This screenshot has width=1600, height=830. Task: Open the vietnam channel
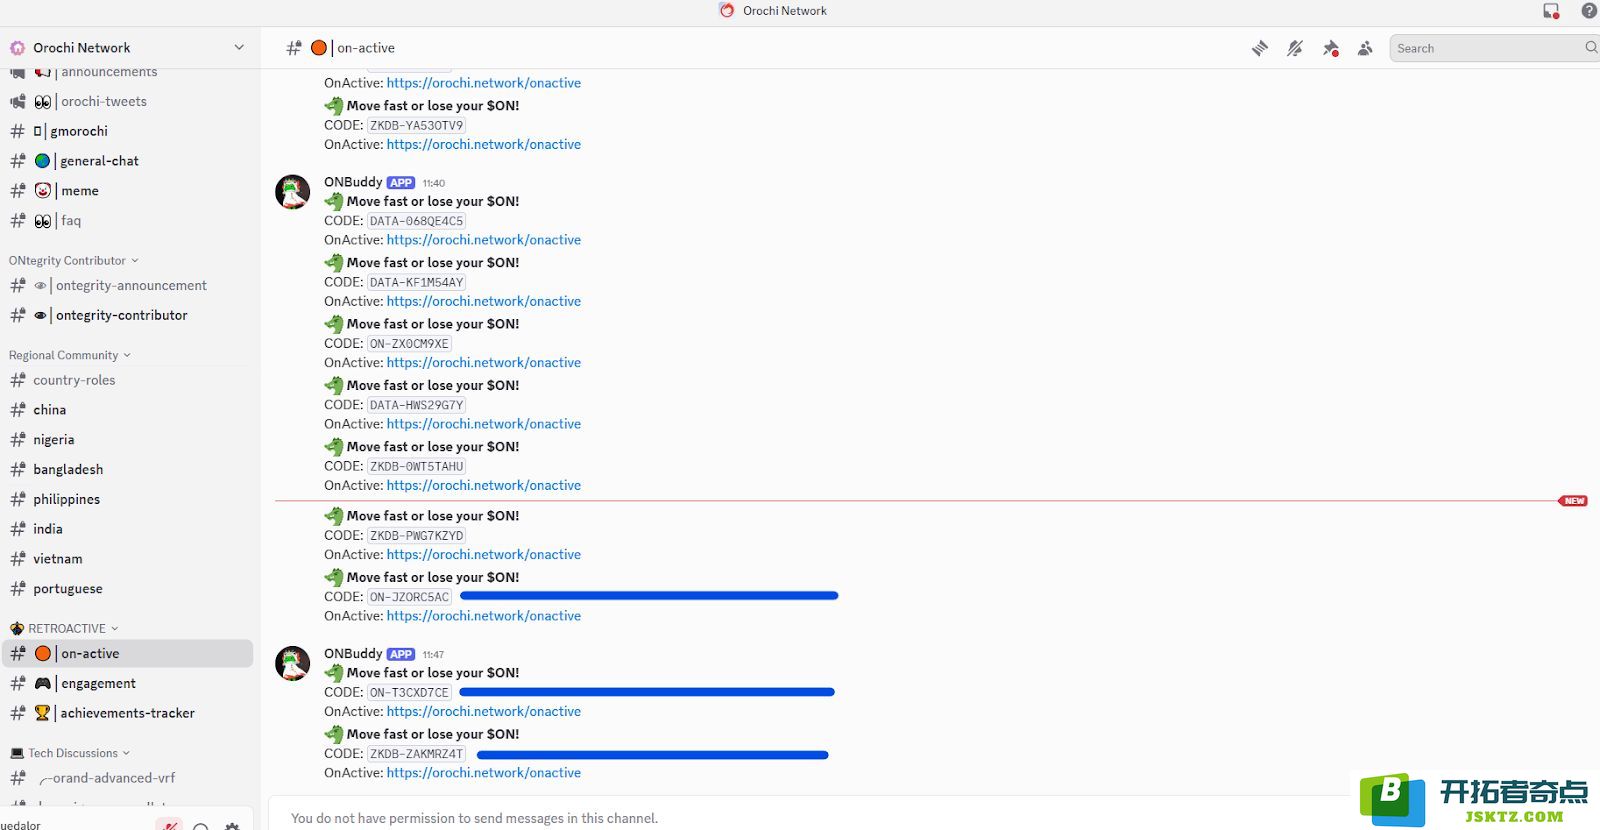click(127, 559)
